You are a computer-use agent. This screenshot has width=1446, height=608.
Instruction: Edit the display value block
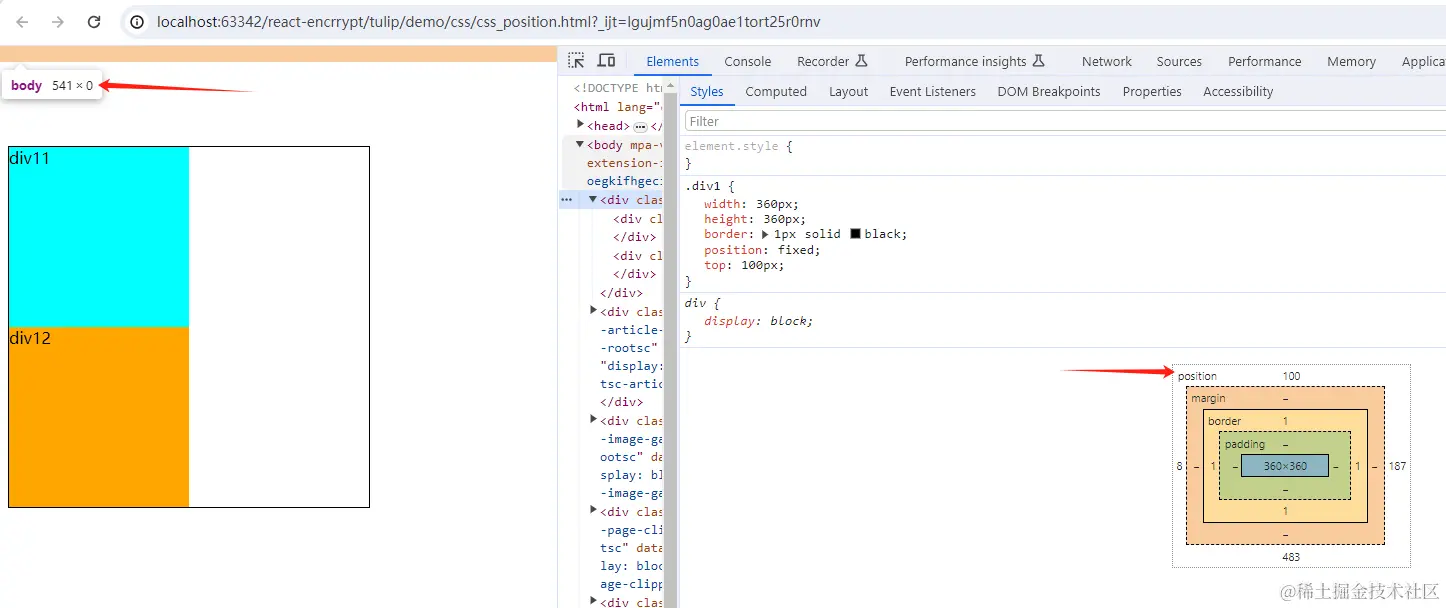click(x=790, y=321)
